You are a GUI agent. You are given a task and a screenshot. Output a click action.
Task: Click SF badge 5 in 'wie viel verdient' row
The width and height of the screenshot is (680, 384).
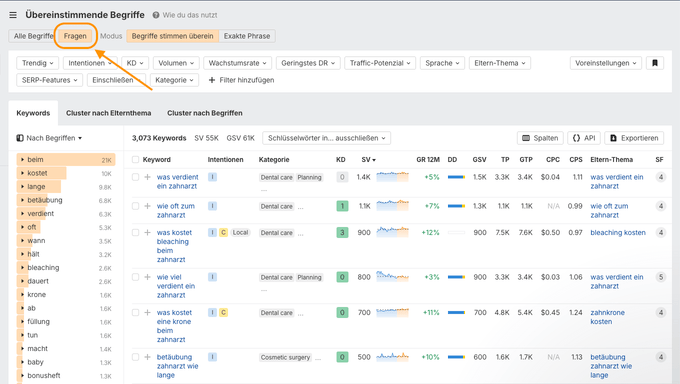coord(660,277)
